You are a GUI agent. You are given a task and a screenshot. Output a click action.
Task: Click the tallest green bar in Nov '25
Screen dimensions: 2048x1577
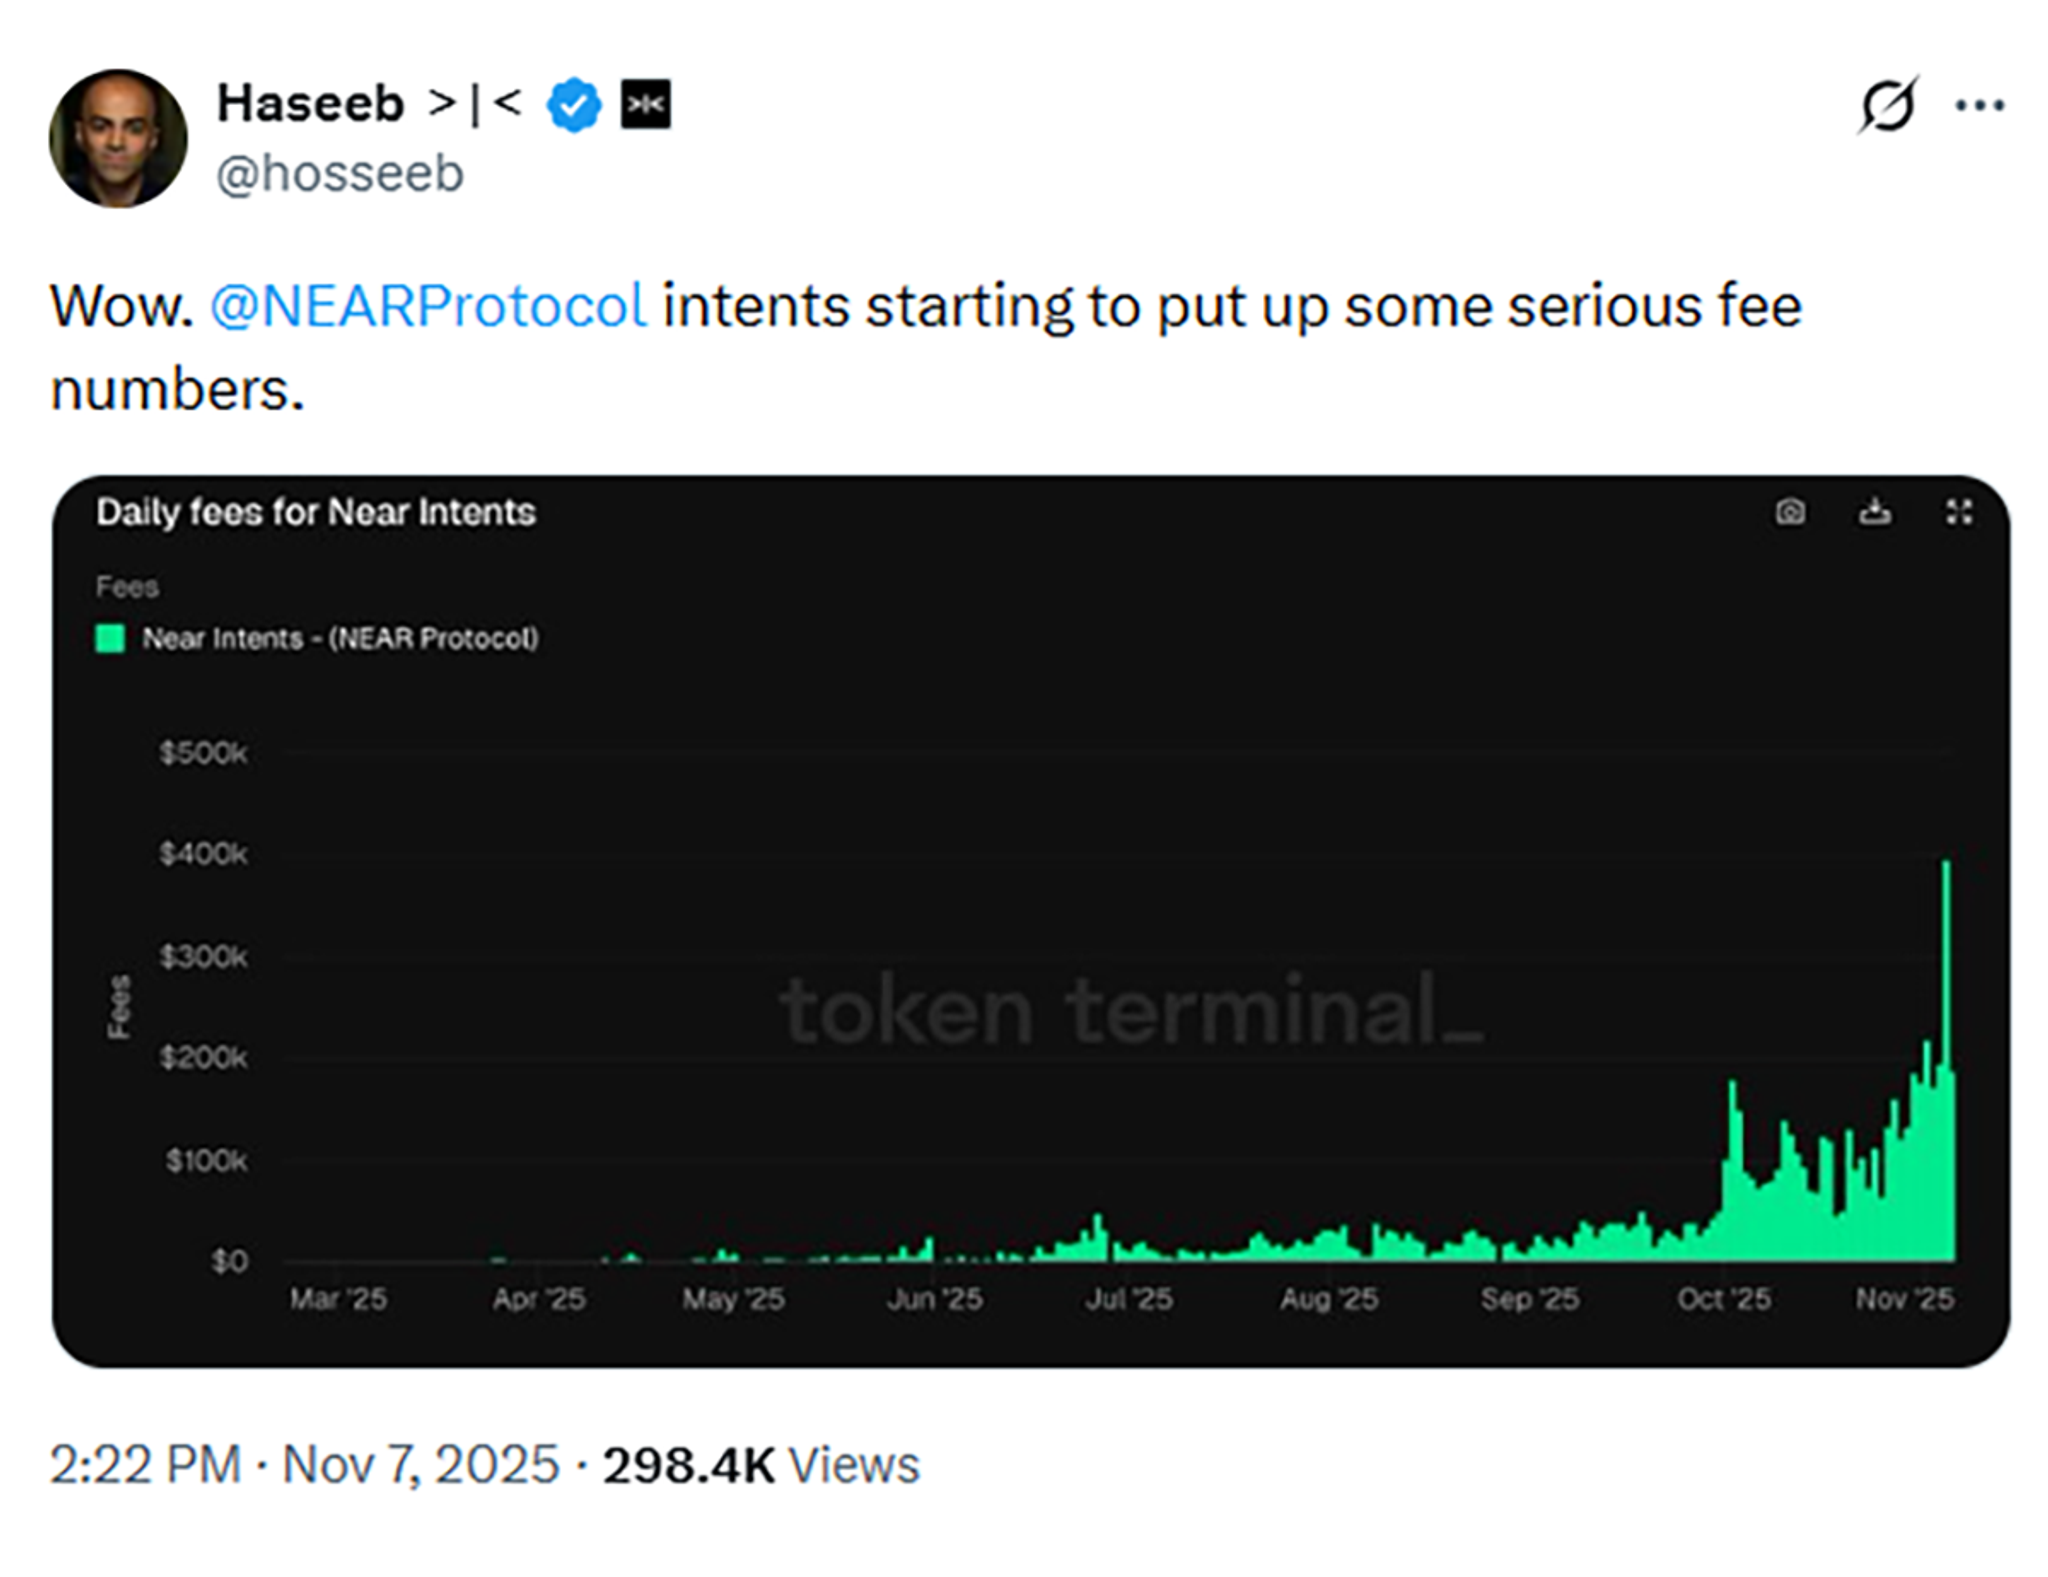click(1946, 1060)
